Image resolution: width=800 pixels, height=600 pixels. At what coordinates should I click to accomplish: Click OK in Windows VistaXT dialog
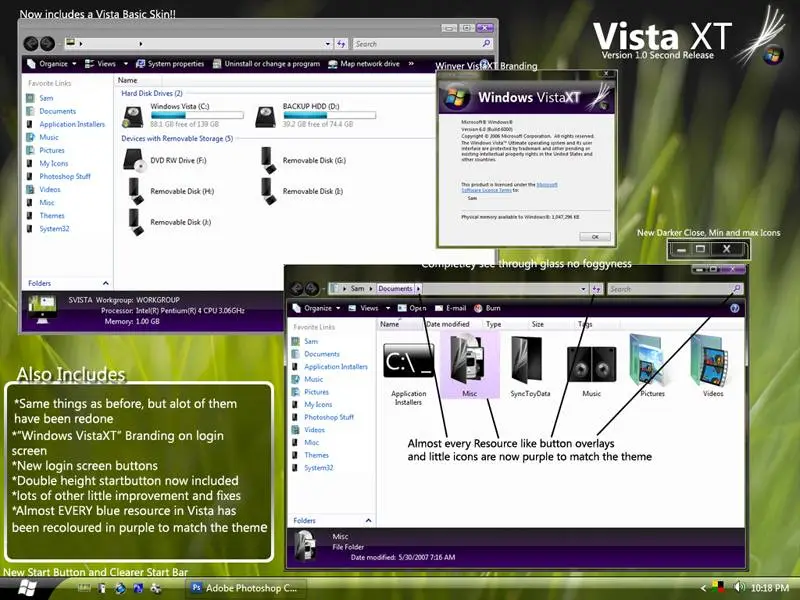tap(594, 237)
